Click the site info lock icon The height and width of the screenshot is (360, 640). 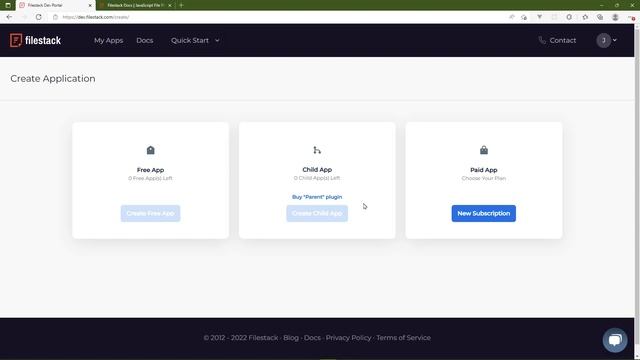(x=56, y=17)
